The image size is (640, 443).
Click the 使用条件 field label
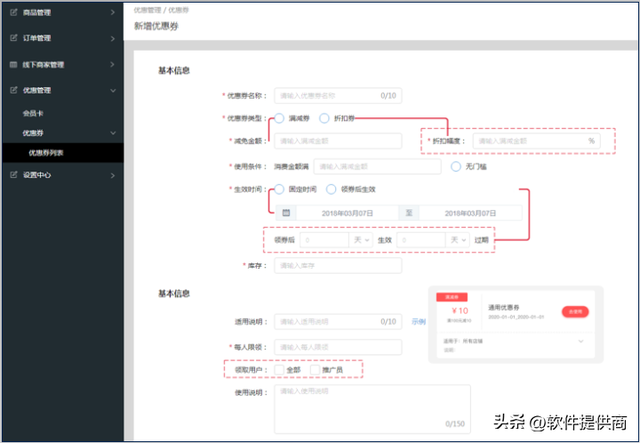coord(250,167)
